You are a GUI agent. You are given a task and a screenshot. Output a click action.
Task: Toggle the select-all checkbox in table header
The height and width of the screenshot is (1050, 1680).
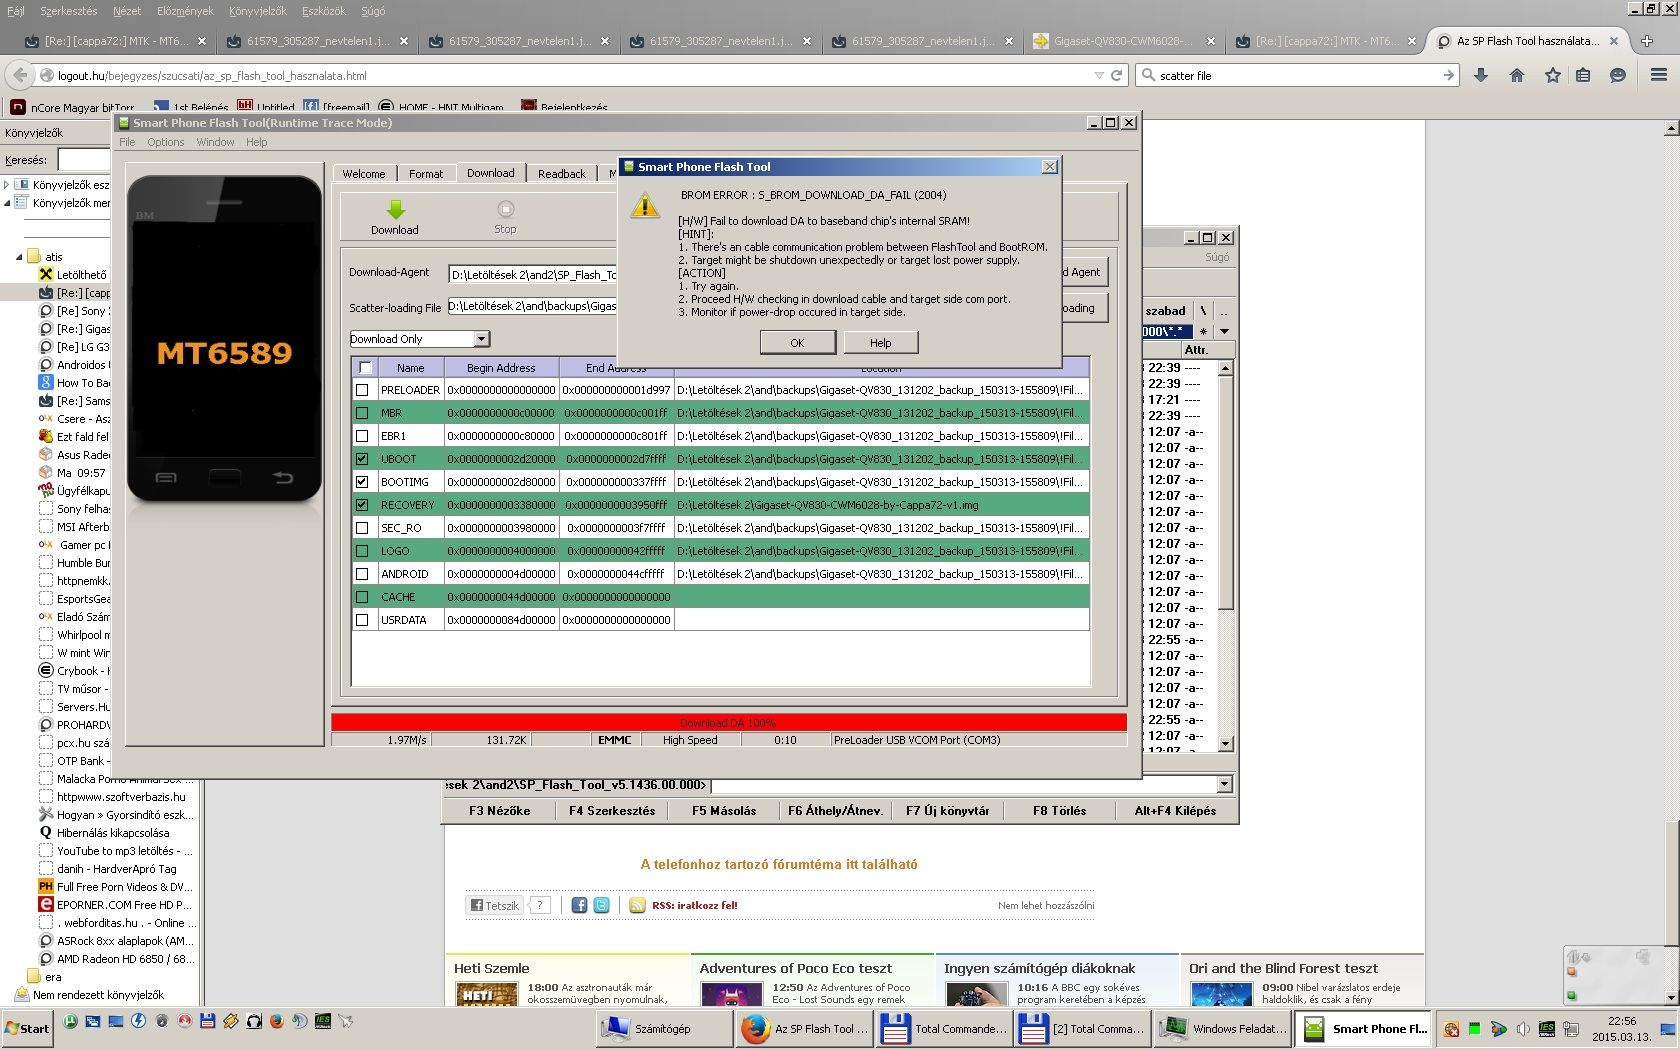point(365,367)
